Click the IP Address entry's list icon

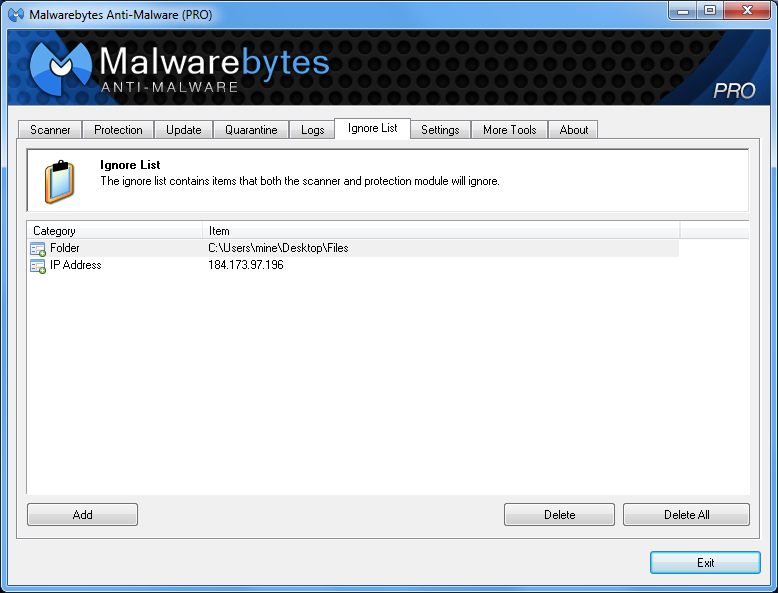[x=38, y=266]
